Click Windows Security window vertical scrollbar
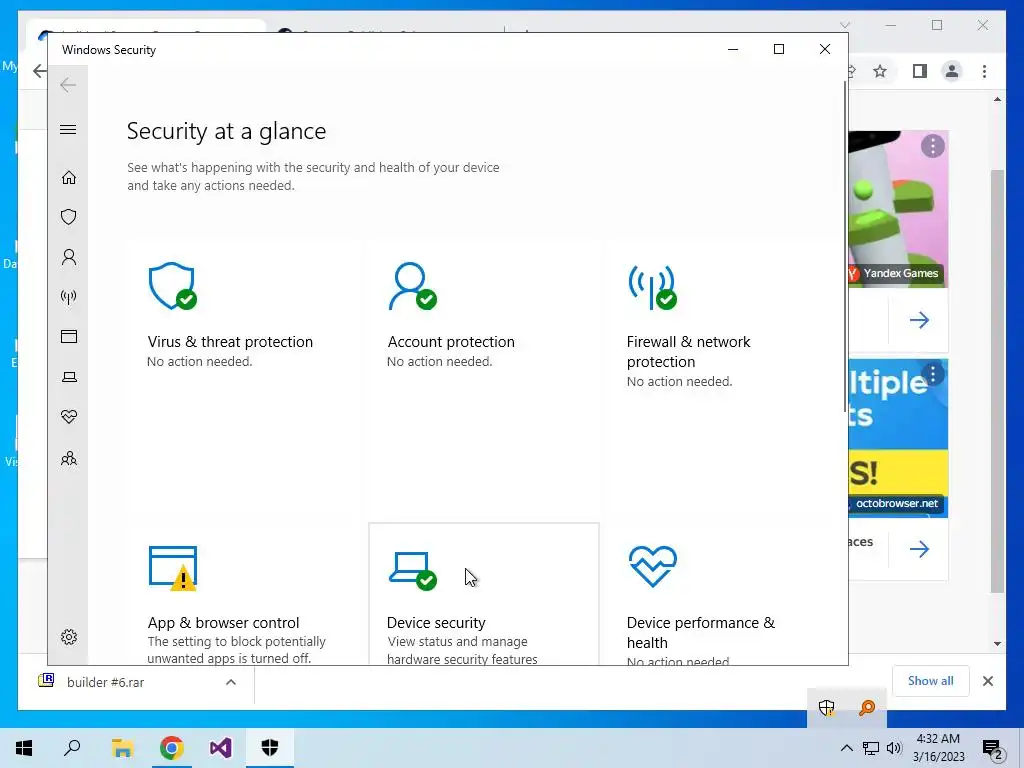Screen dimensions: 1024x768 (844, 247)
